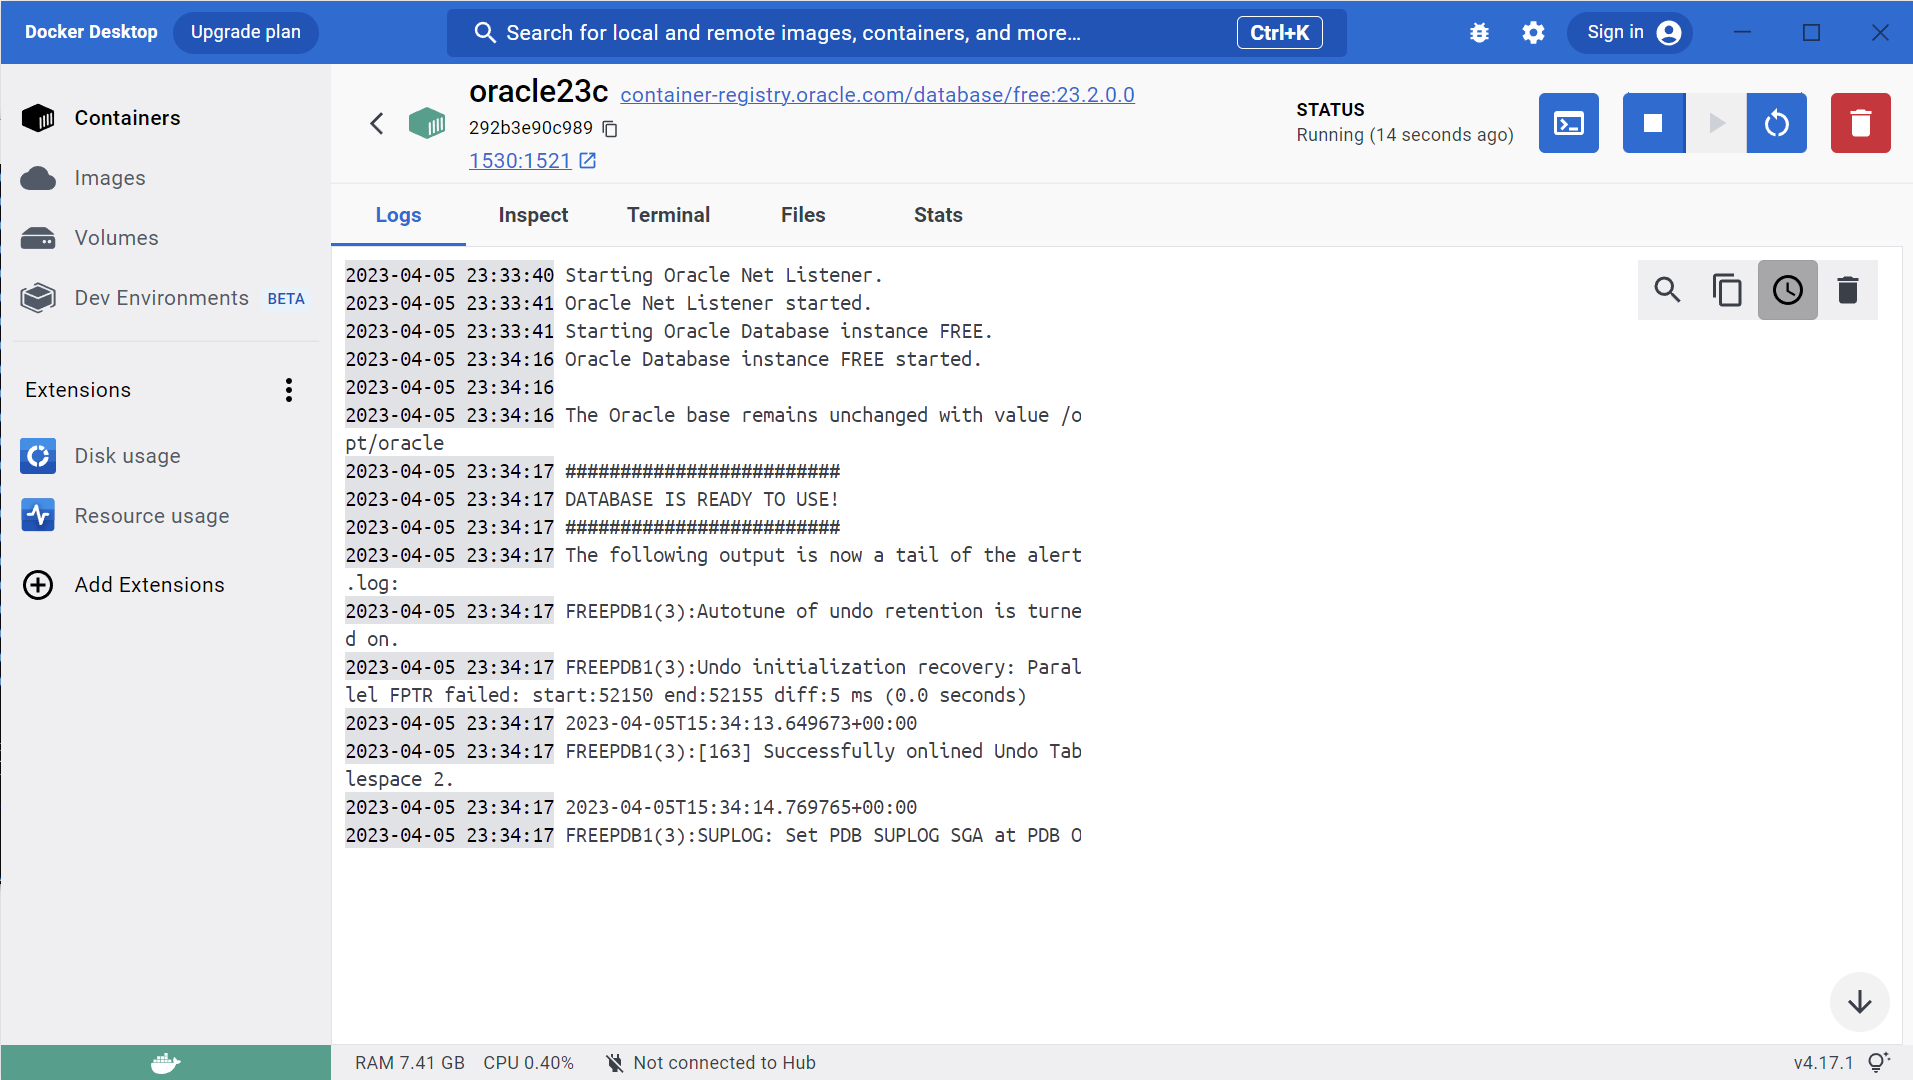Screen dimensions: 1913x1080
Task: Open the troubleshoot bug icon
Action: [1479, 33]
